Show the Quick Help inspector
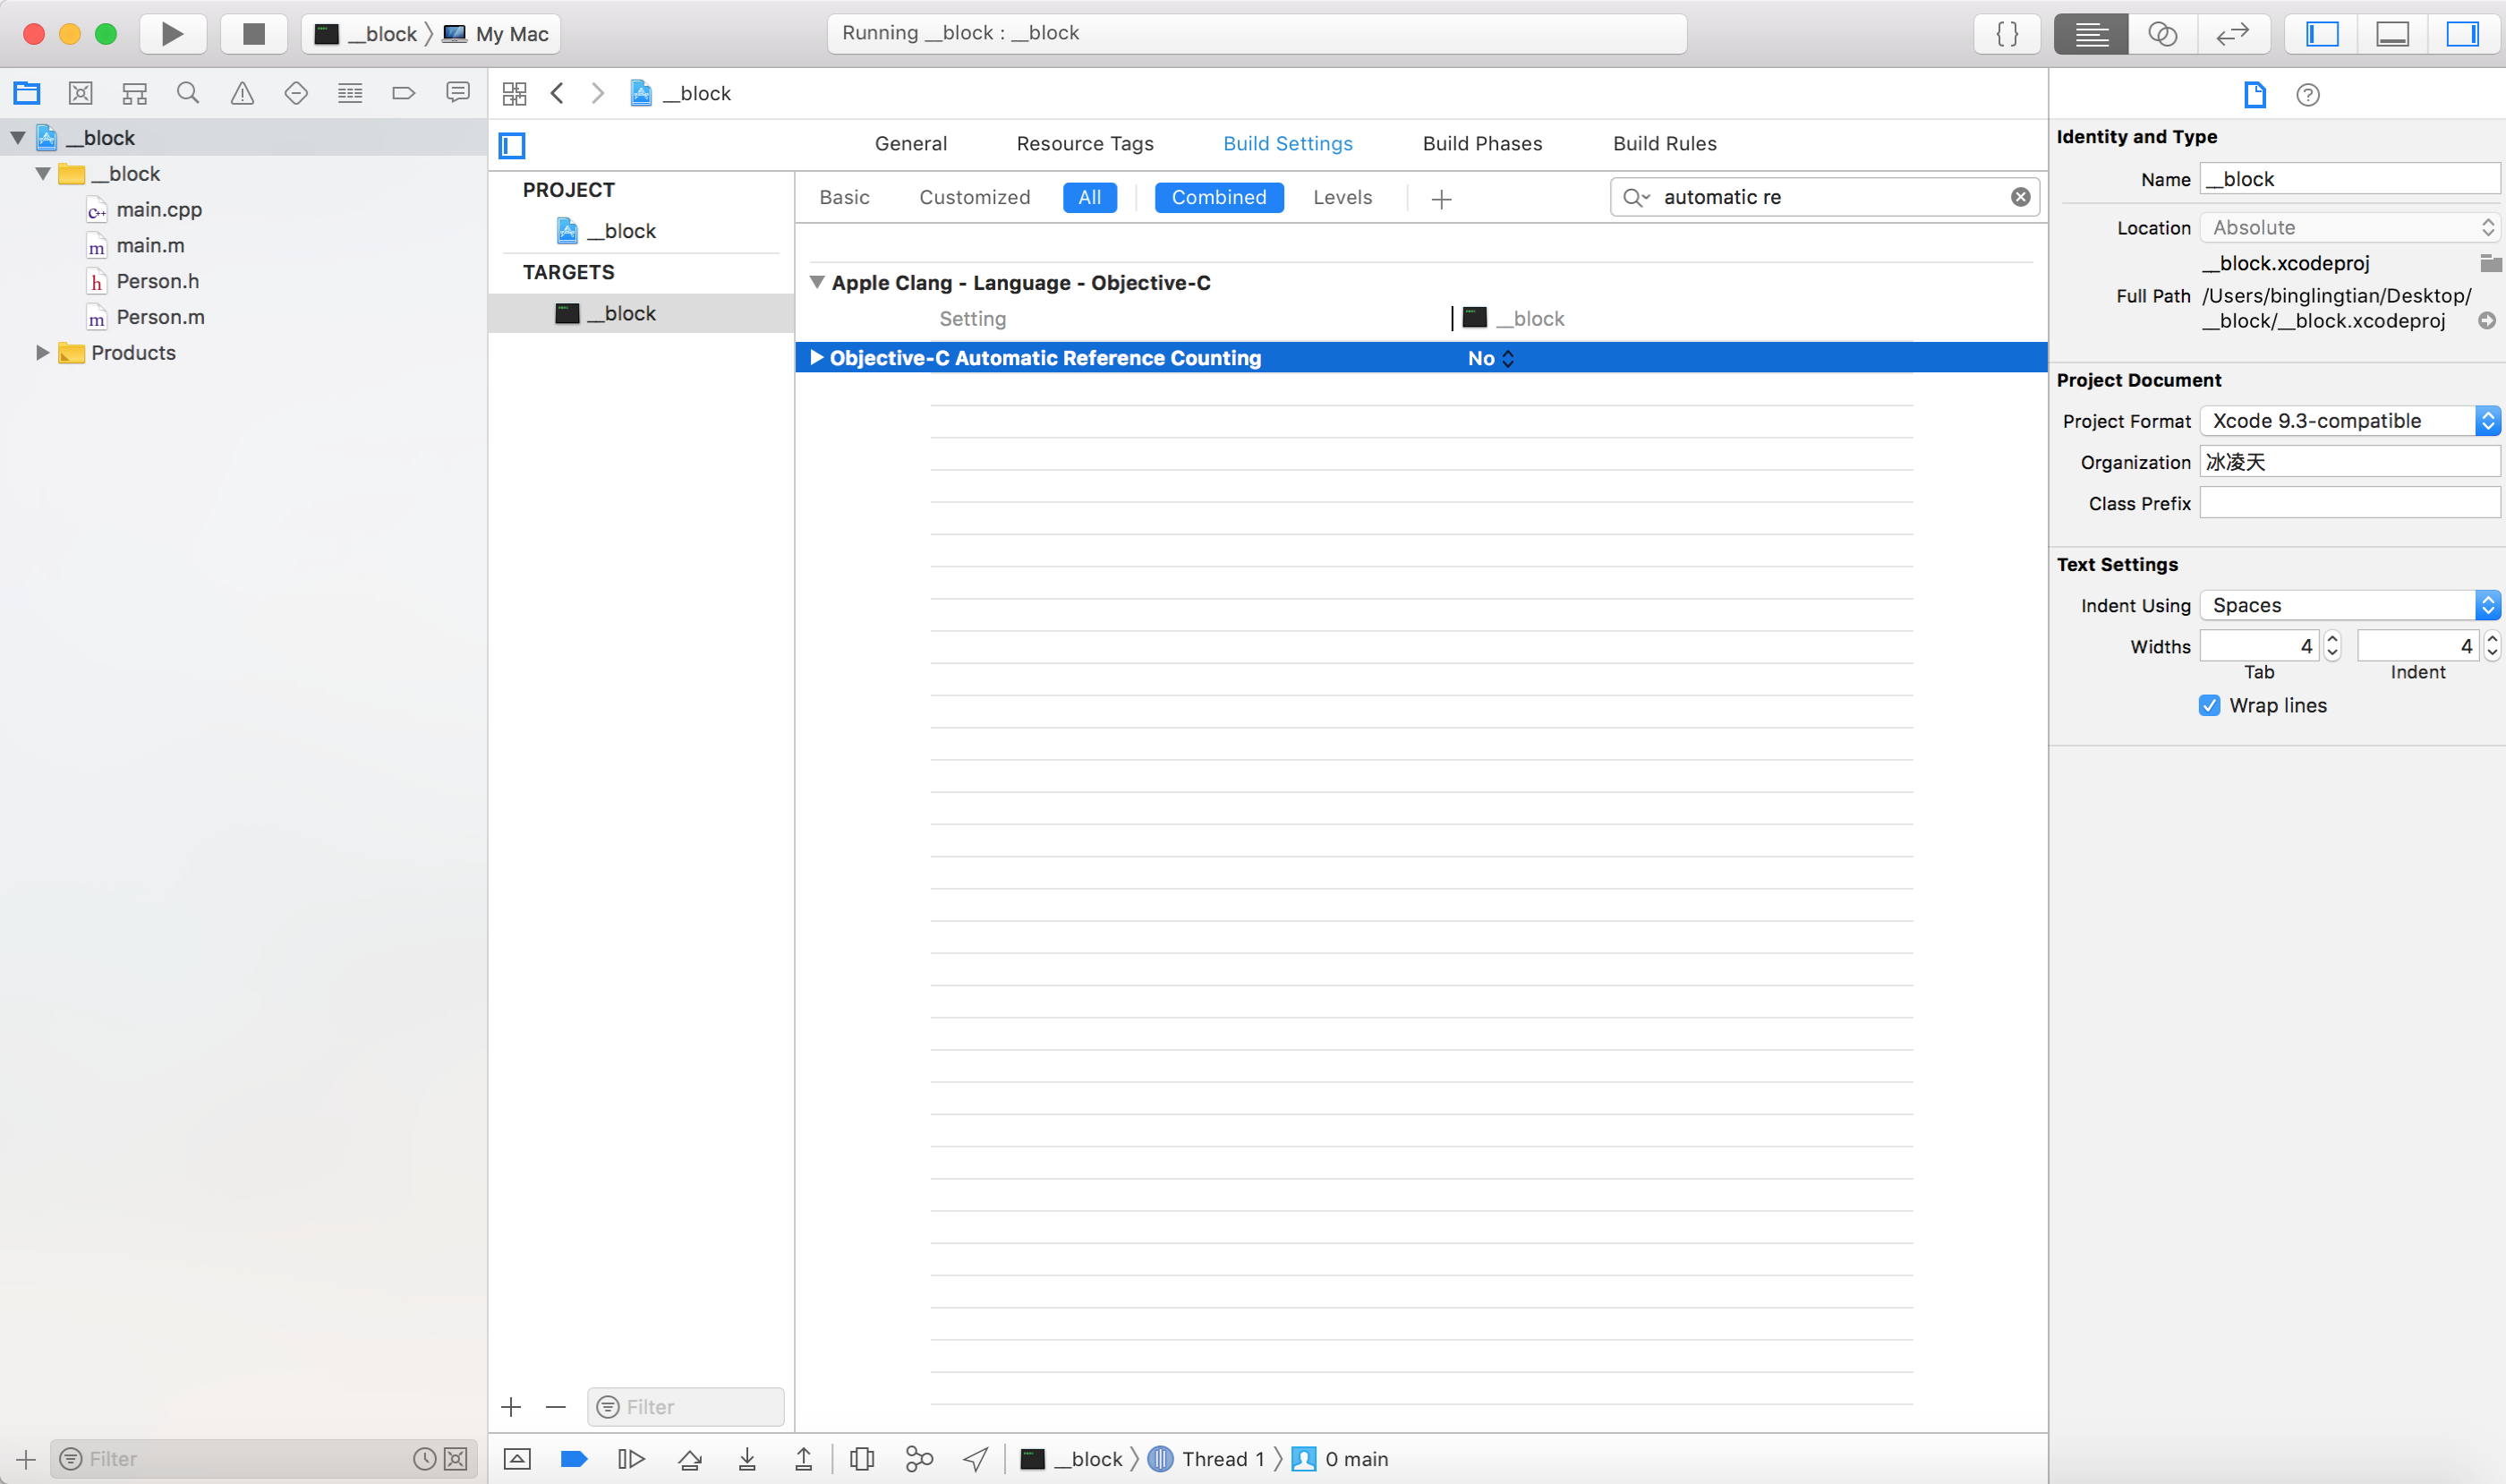Image resolution: width=2506 pixels, height=1484 pixels. coord(2308,95)
